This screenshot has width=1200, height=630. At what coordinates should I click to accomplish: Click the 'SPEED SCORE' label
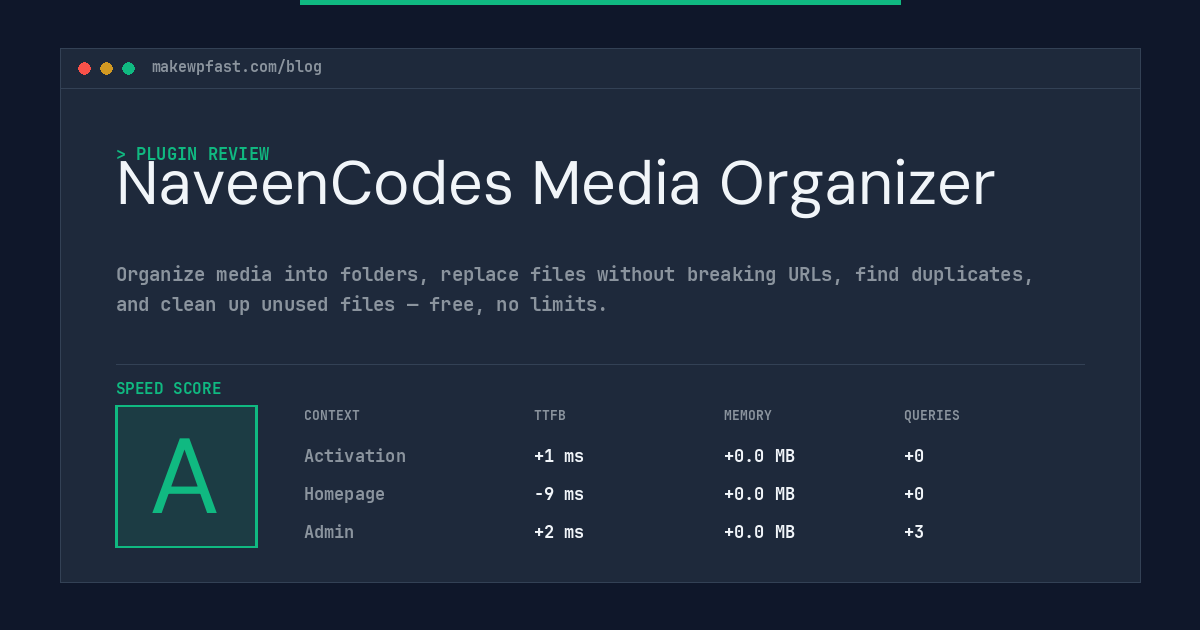[169, 389]
